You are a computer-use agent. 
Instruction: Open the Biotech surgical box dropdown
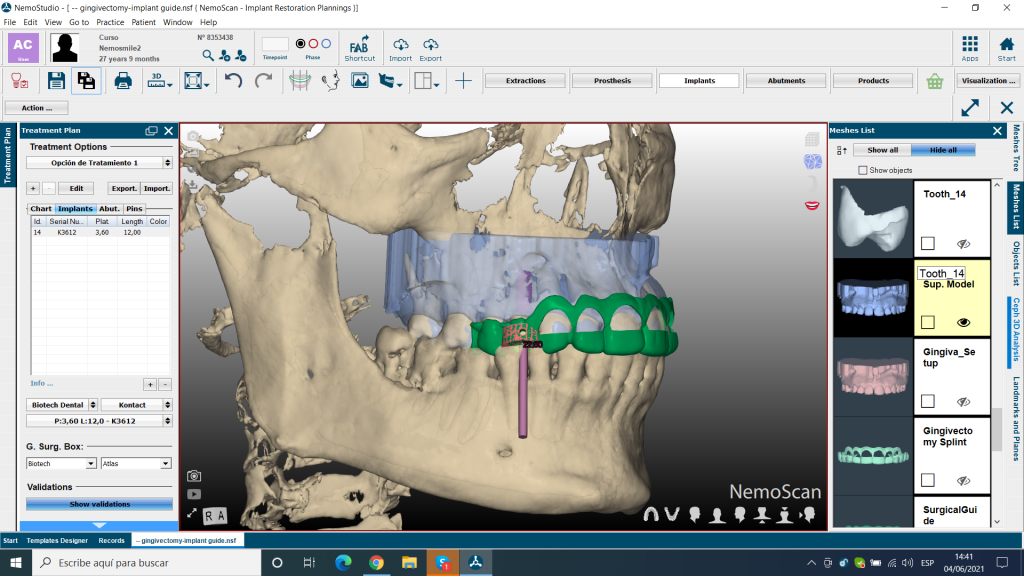61,464
